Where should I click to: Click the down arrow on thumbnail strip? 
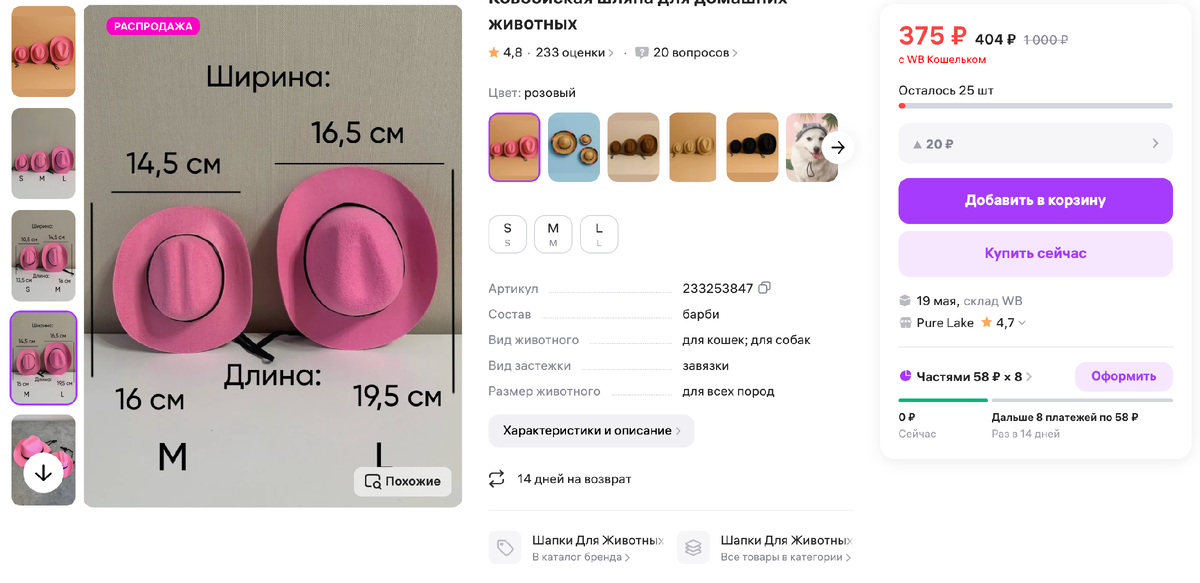coord(43,473)
